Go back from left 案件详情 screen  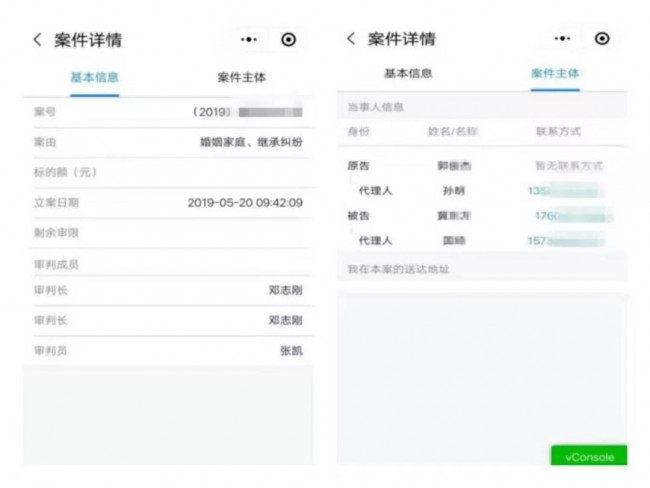37,40
